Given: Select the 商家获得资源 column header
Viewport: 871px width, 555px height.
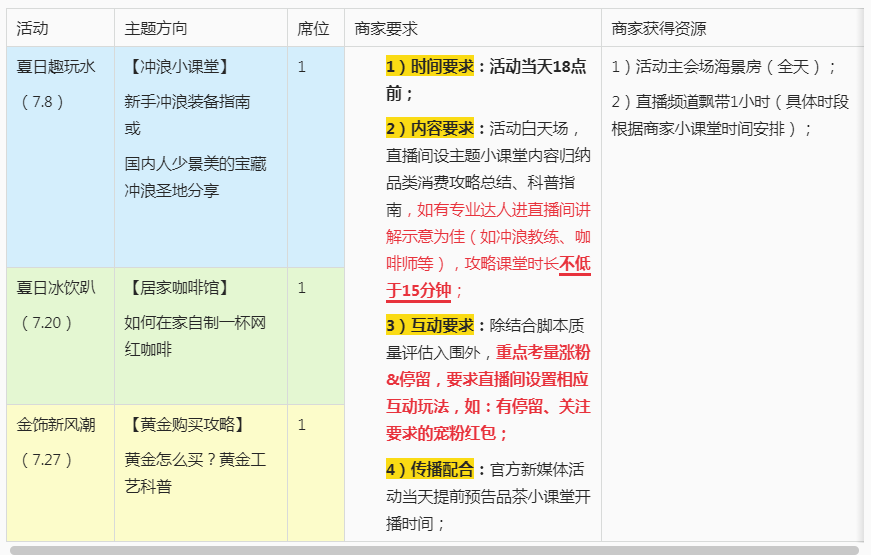Looking at the screenshot, I should (x=659, y=29).
